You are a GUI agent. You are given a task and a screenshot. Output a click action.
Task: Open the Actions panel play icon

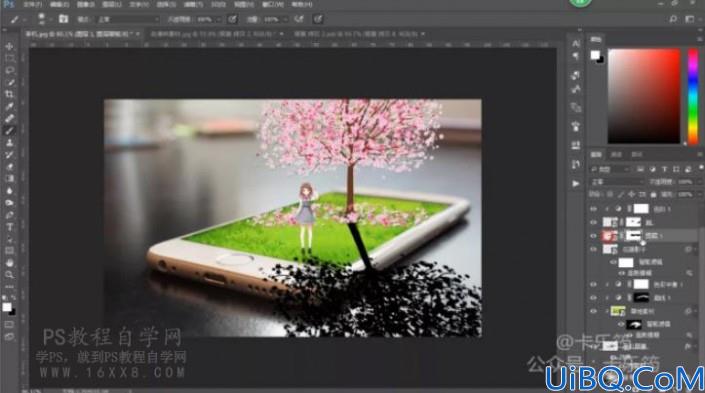click(576, 183)
